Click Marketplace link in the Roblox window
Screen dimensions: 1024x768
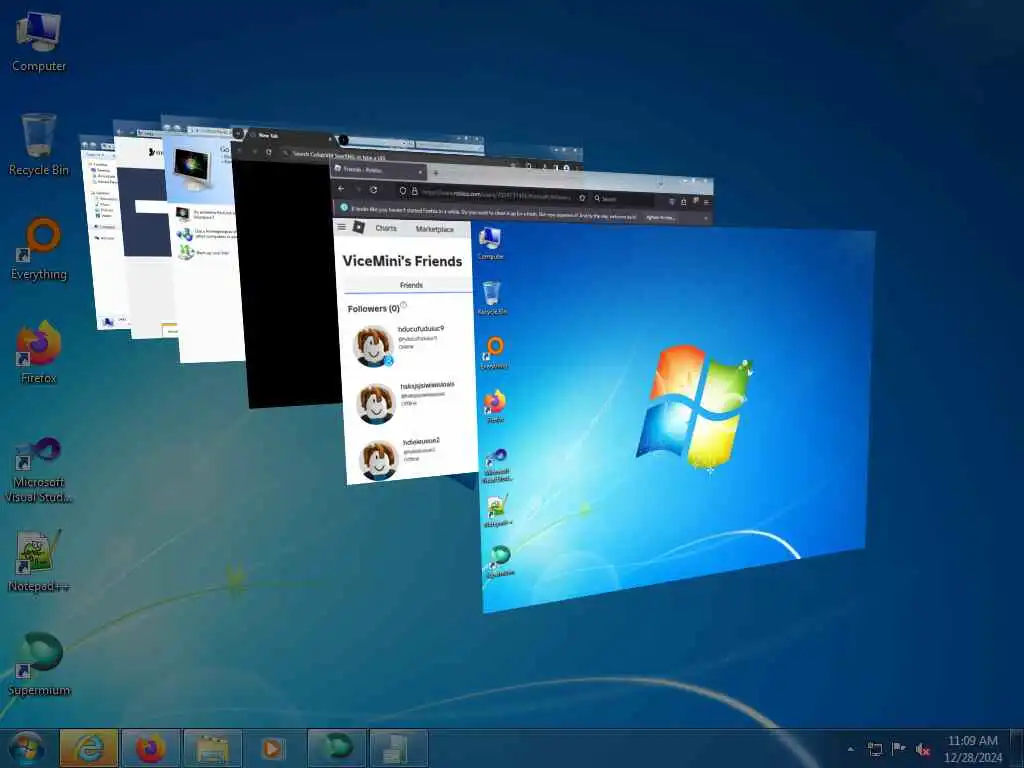[x=434, y=229]
